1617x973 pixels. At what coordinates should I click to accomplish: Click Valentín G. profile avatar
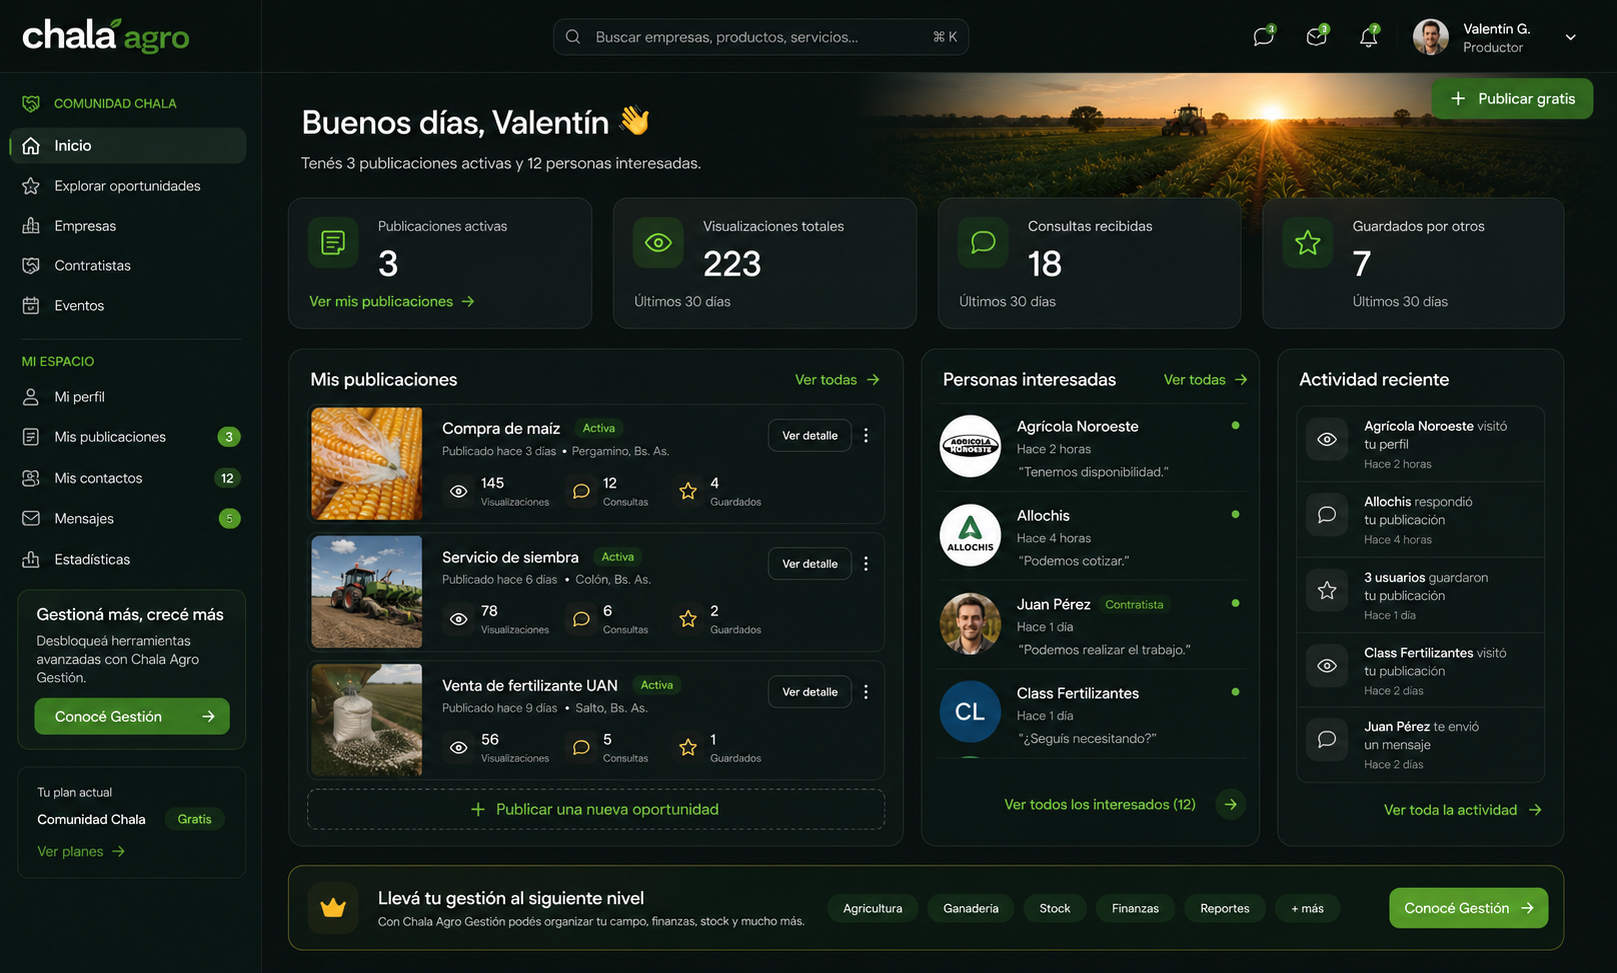click(x=1431, y=37)
